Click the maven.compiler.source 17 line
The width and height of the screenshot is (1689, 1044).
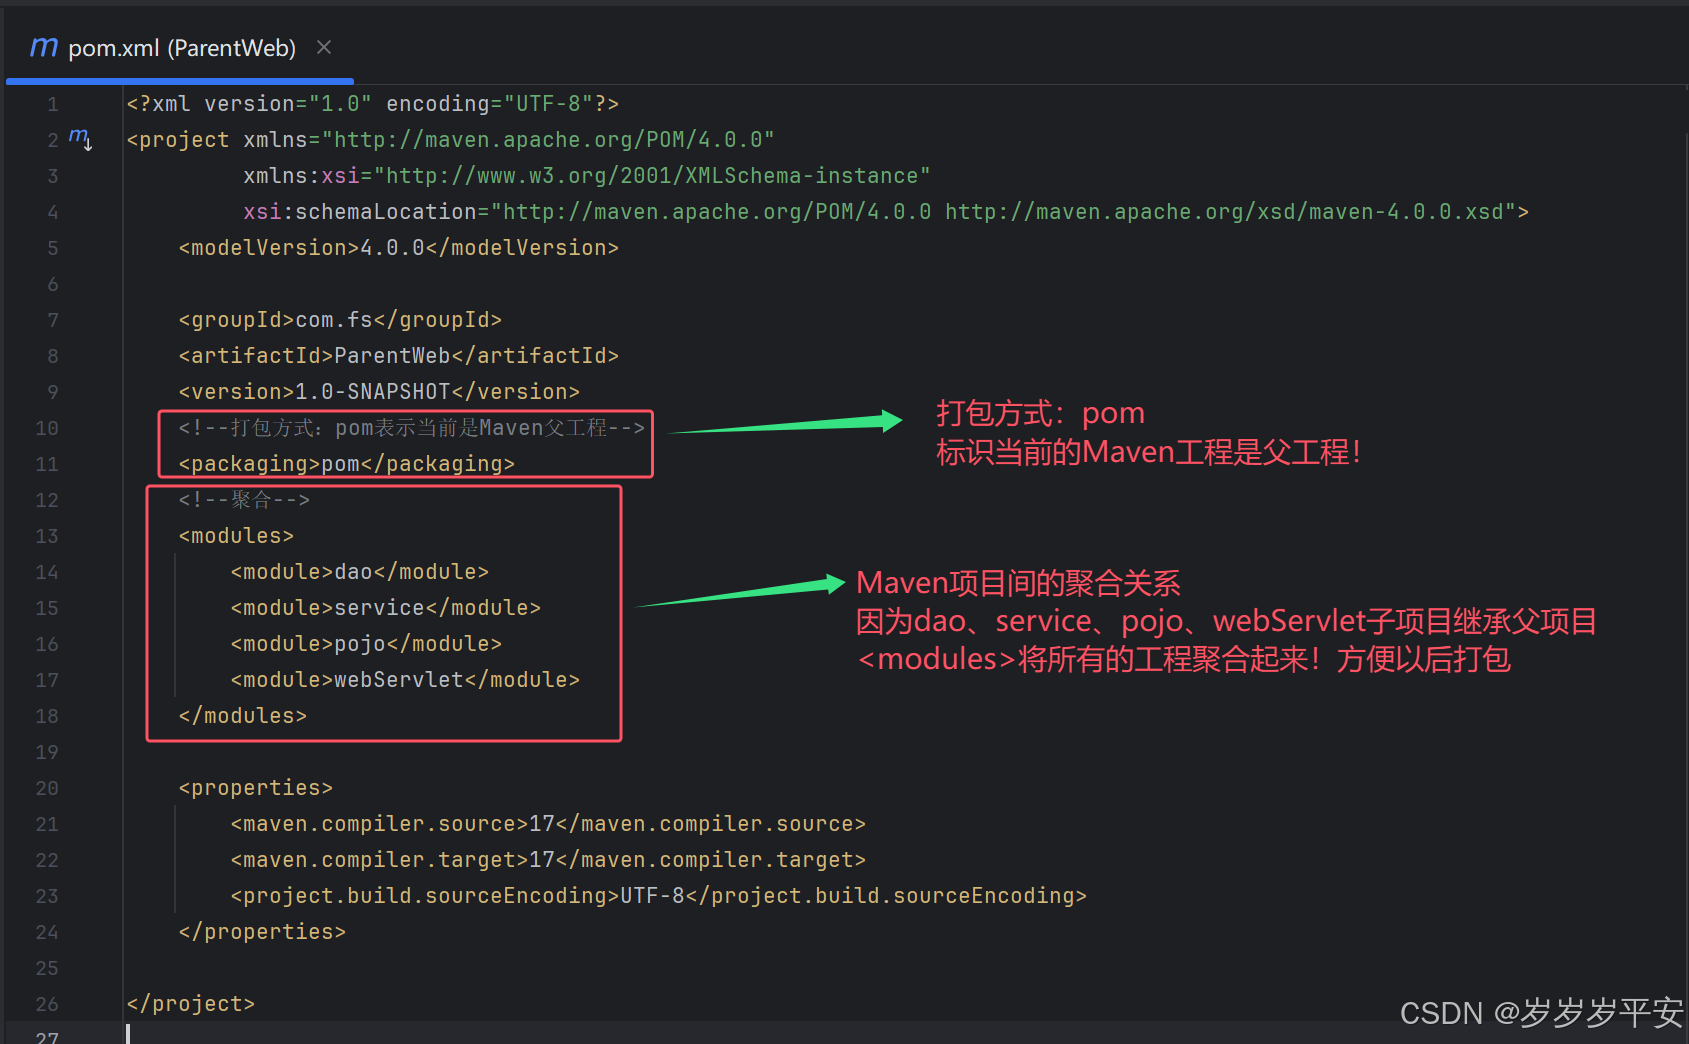[548, 824]
